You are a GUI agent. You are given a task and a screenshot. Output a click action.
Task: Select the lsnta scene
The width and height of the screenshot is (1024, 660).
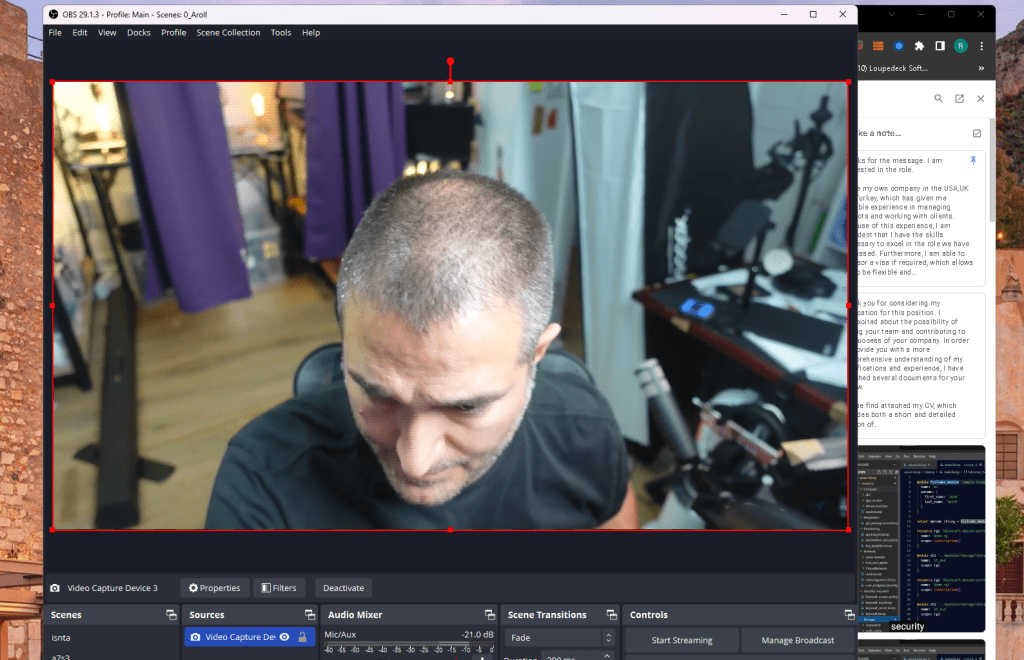pyautogui.click(x=61, y=637)
